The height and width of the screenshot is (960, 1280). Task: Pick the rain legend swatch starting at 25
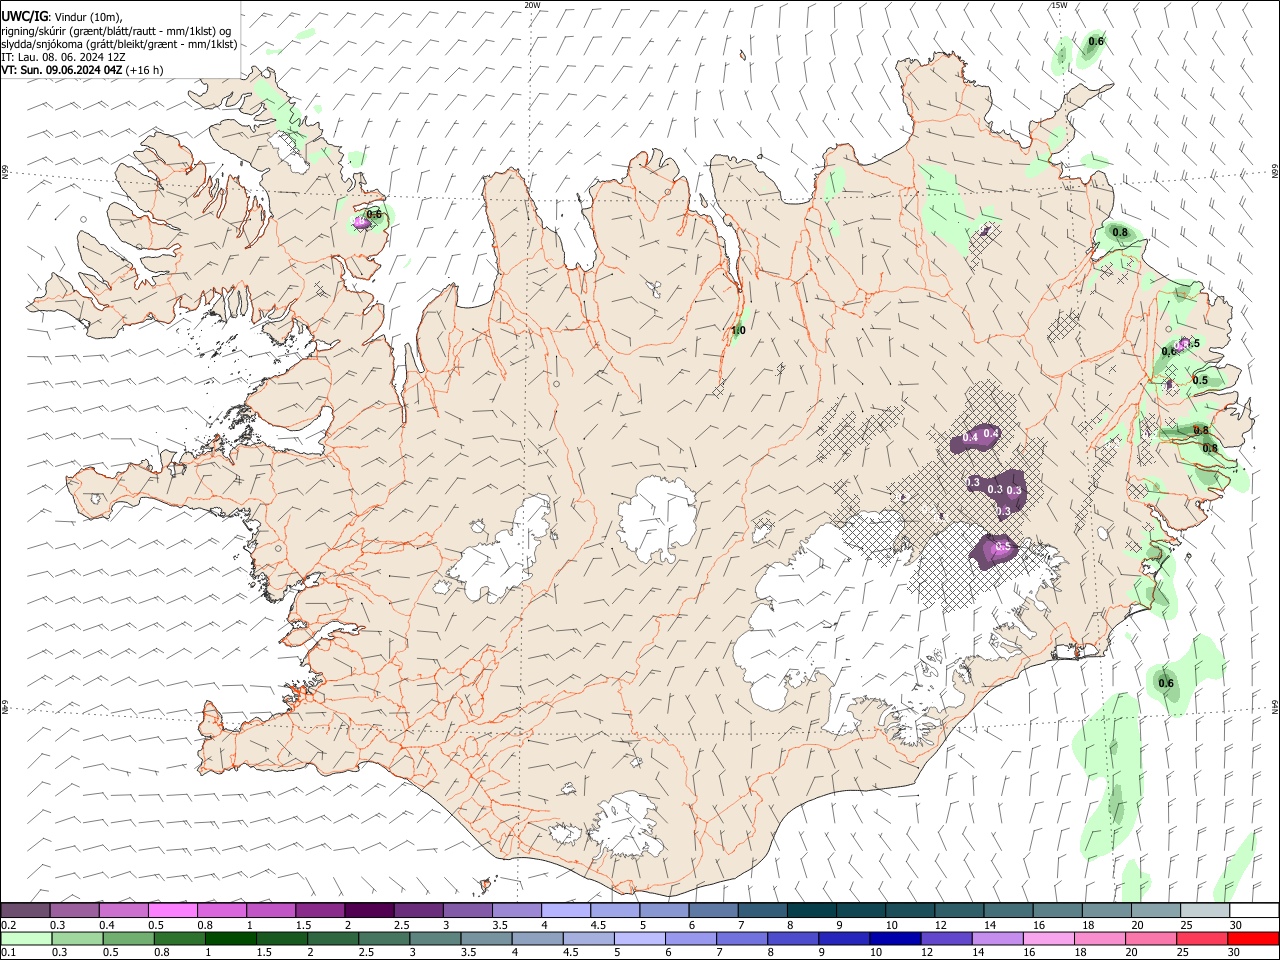tap(1201, 938)
